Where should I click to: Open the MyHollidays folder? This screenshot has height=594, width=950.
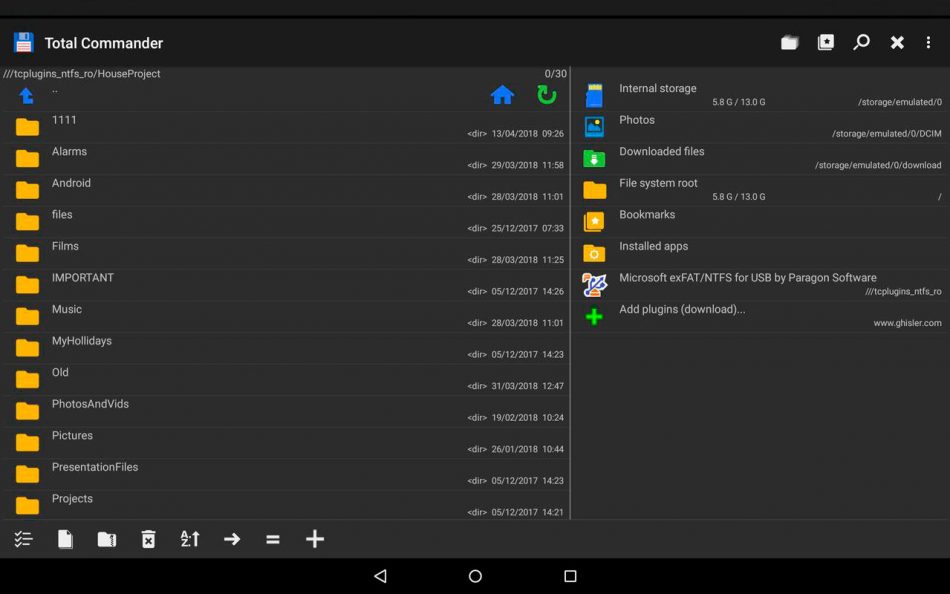pyautogui.click(x=287, y=347)
